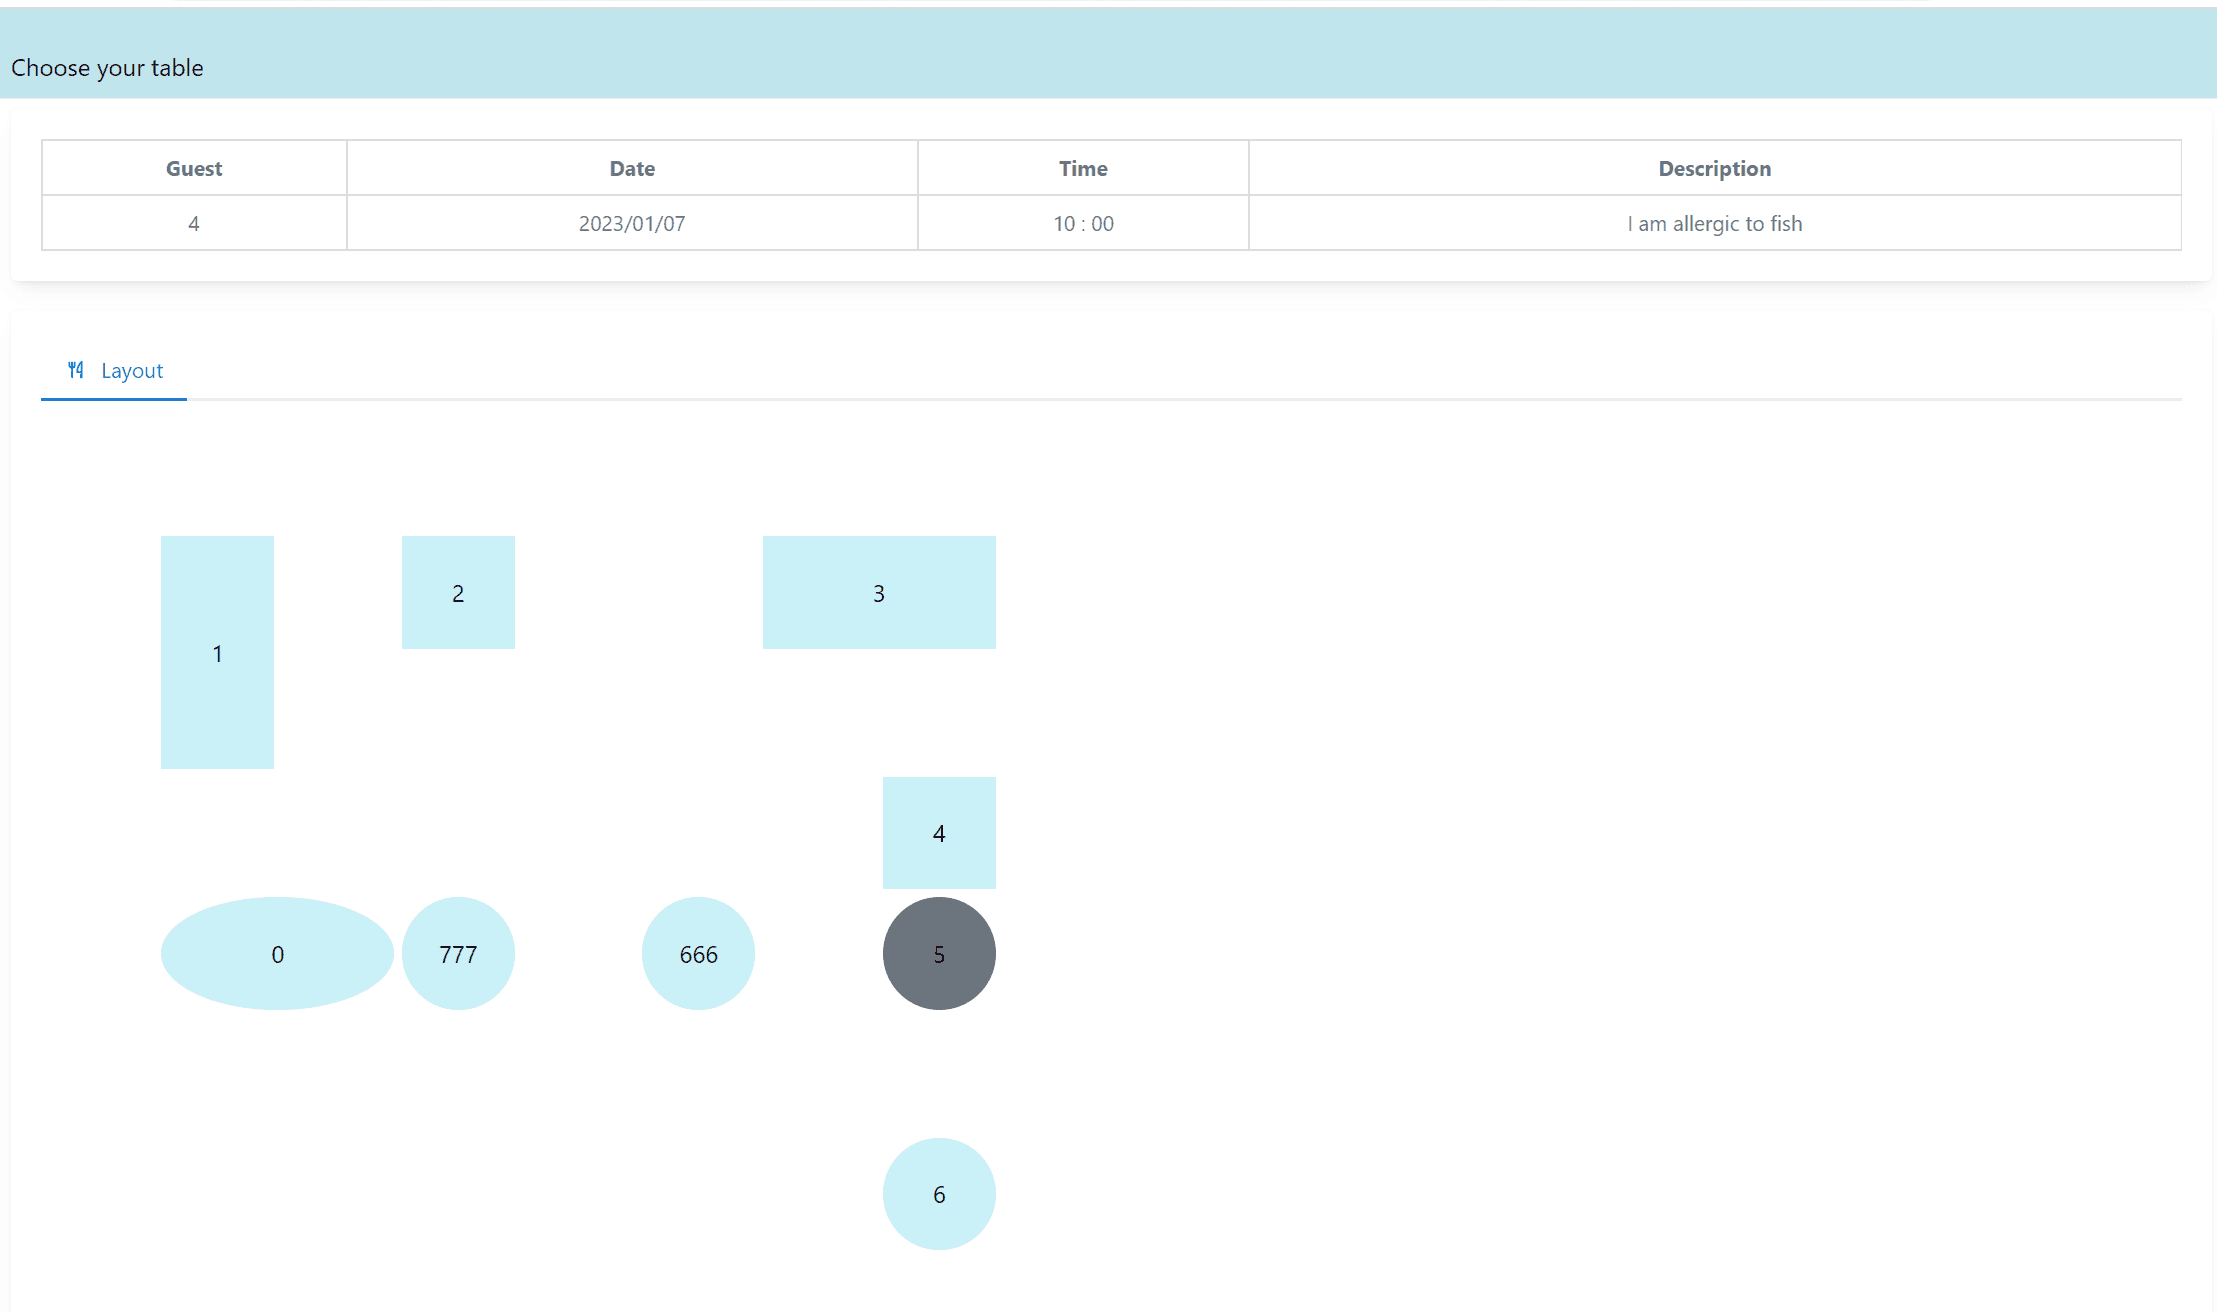Switch to the Layout tab
This screenshot has width=2217, height=1312.
(x=114, y=371)
